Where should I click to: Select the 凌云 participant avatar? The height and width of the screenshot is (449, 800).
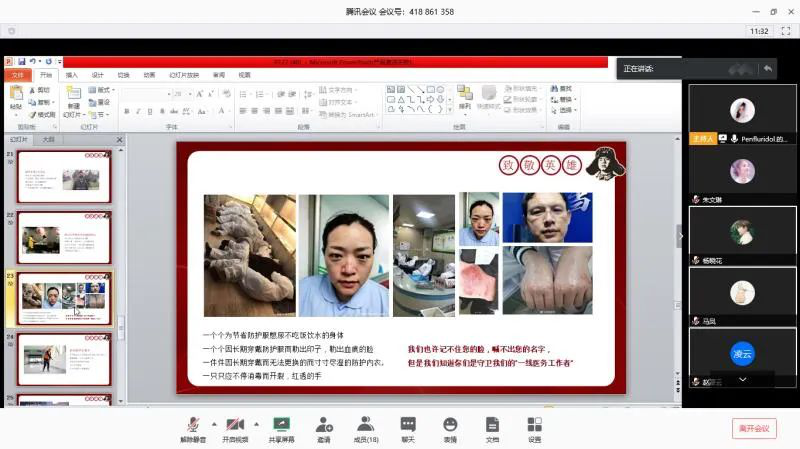(x=742, y=354)
